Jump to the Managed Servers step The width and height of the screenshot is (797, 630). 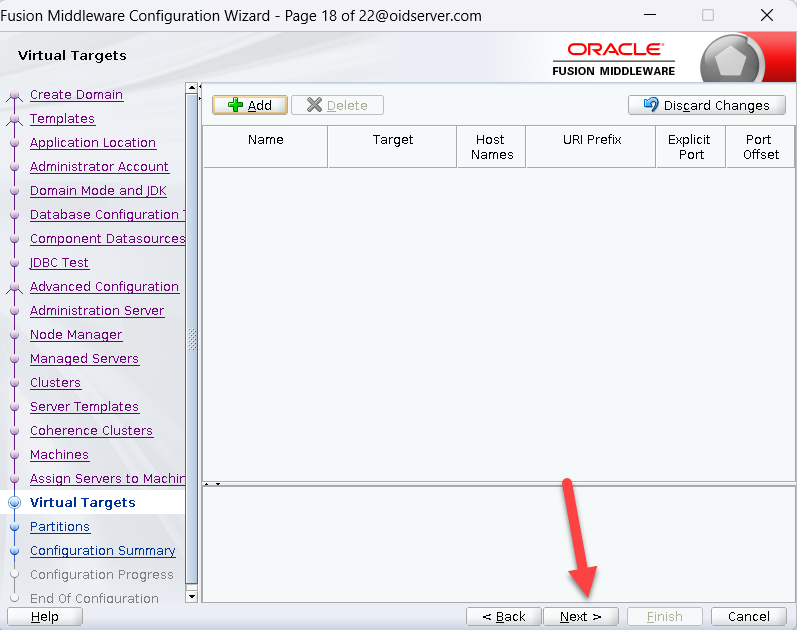(x=84, y=359)
